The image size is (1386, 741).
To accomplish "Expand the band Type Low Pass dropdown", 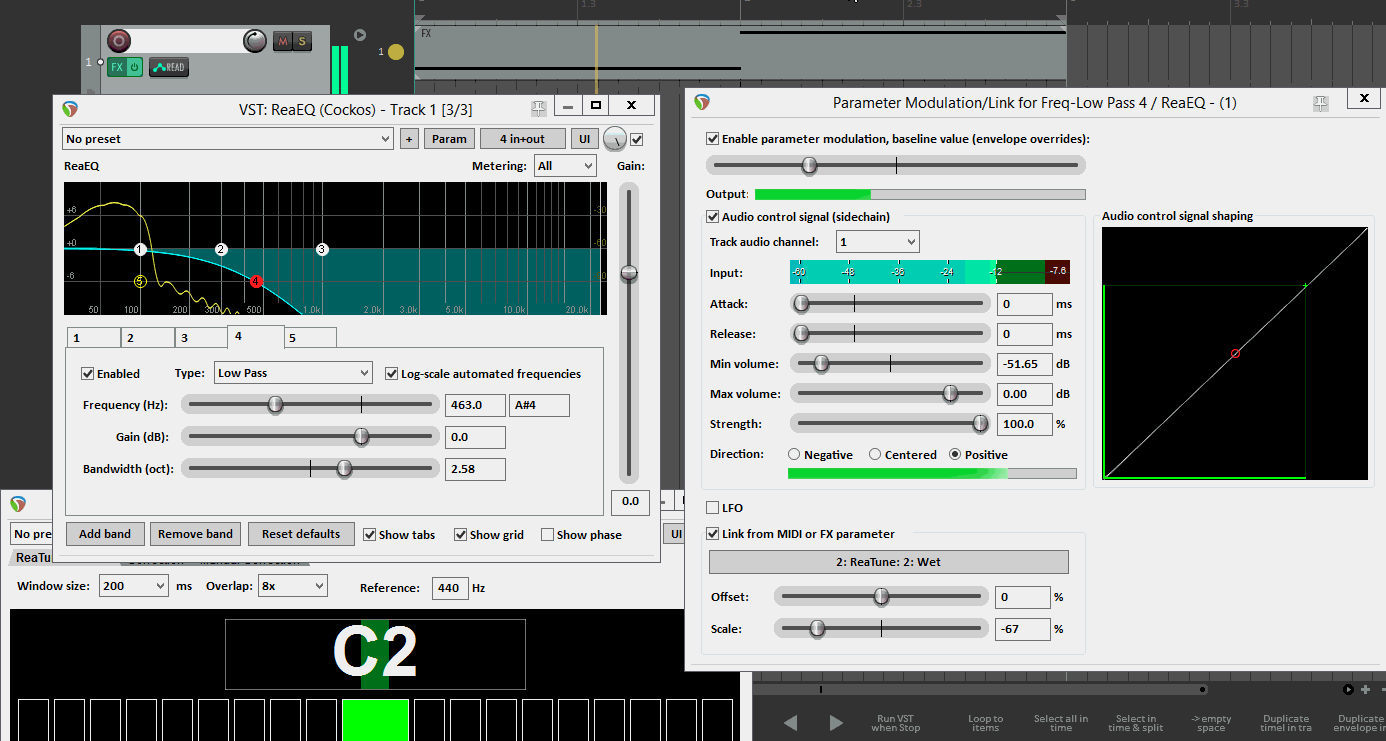I will pos(293,373).
